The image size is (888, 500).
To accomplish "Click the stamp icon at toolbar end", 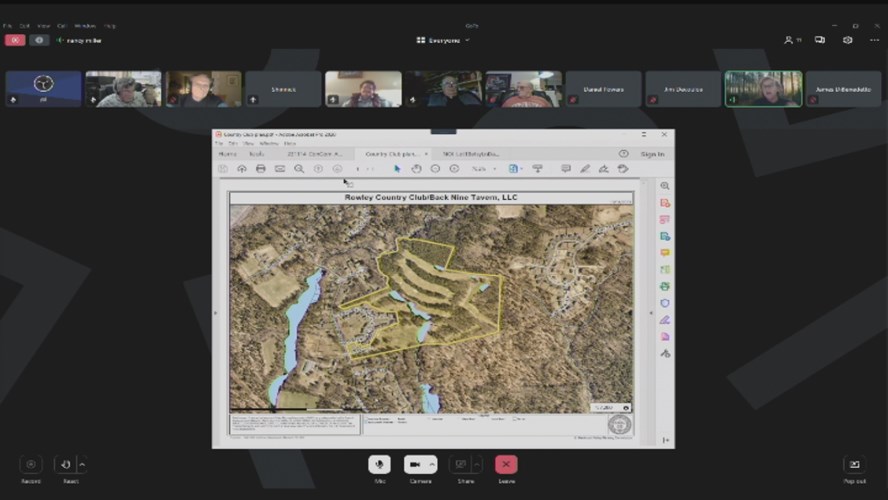I will (x=623, y=169).
